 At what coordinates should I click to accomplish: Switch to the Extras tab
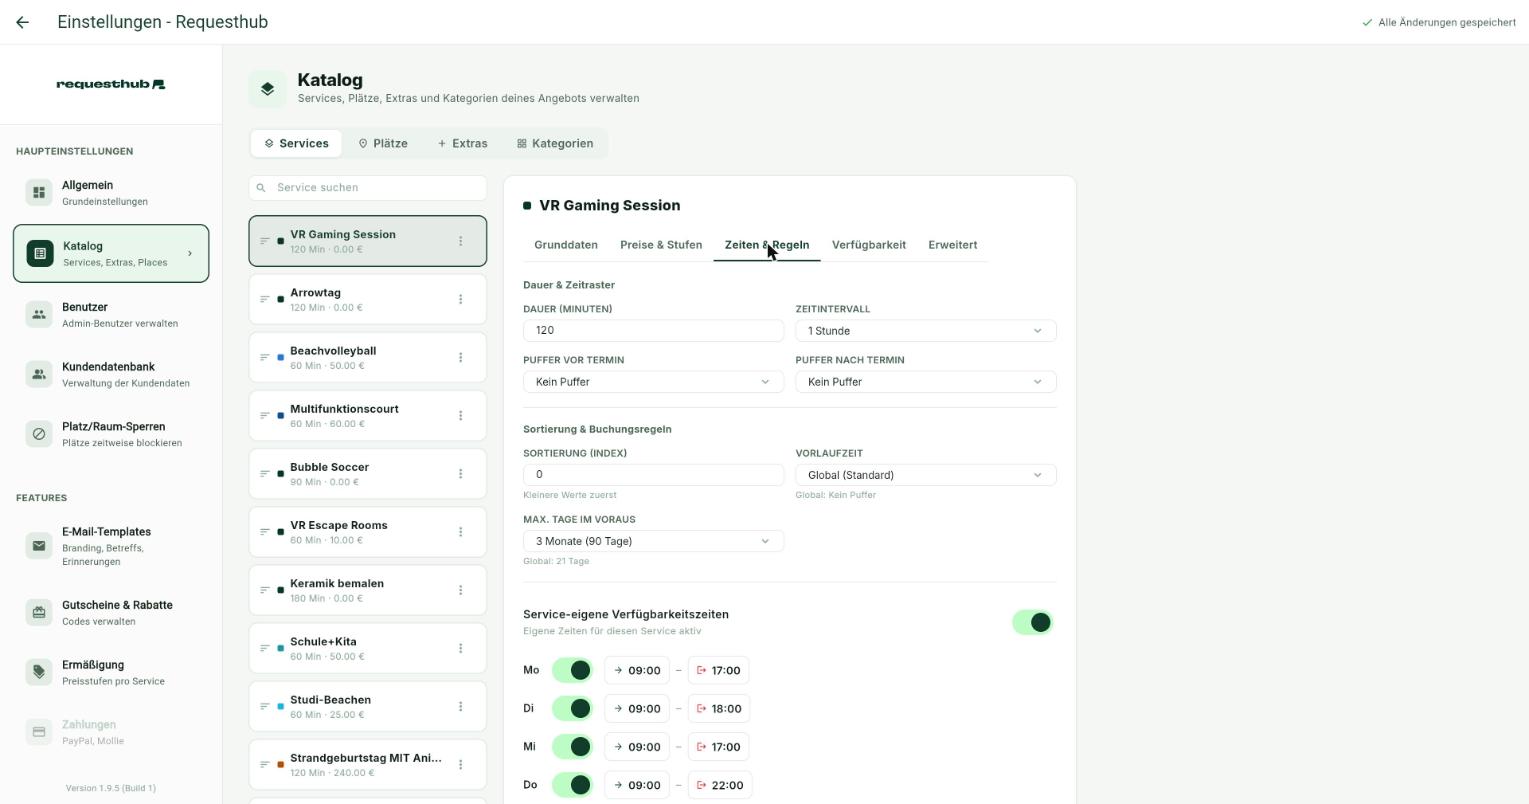462,143
